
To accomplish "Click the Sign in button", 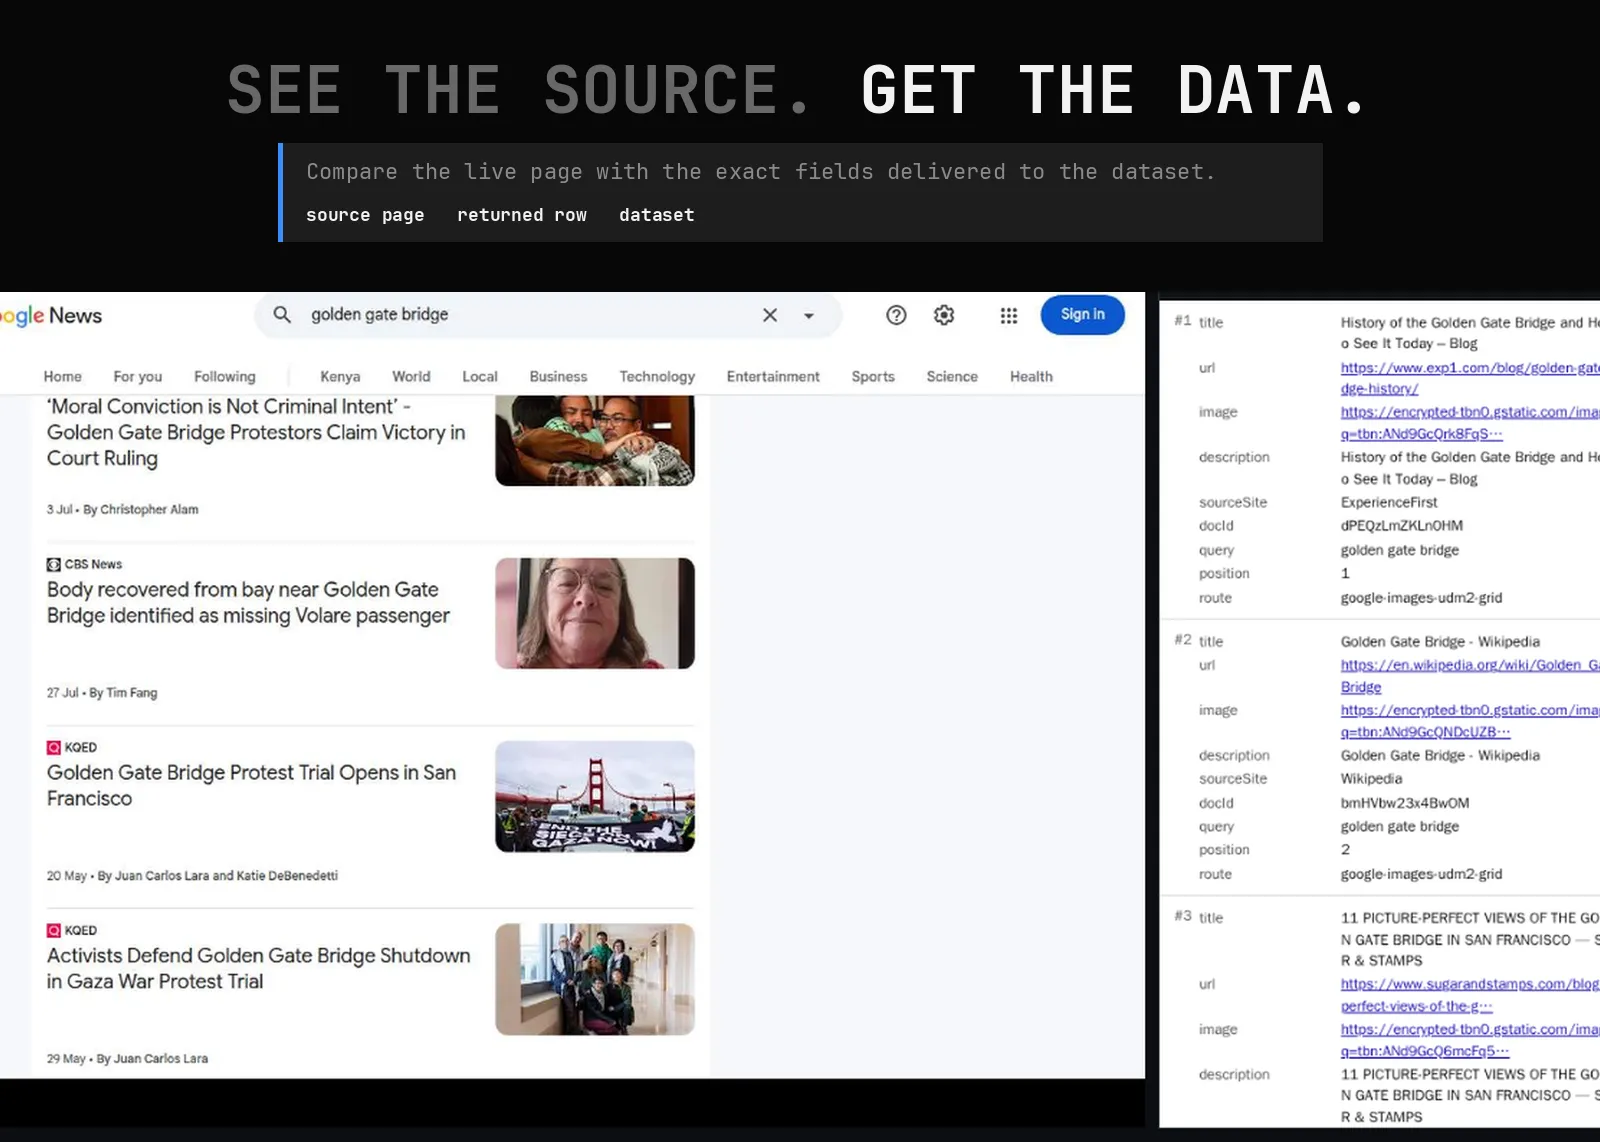I will point(1083,315).
